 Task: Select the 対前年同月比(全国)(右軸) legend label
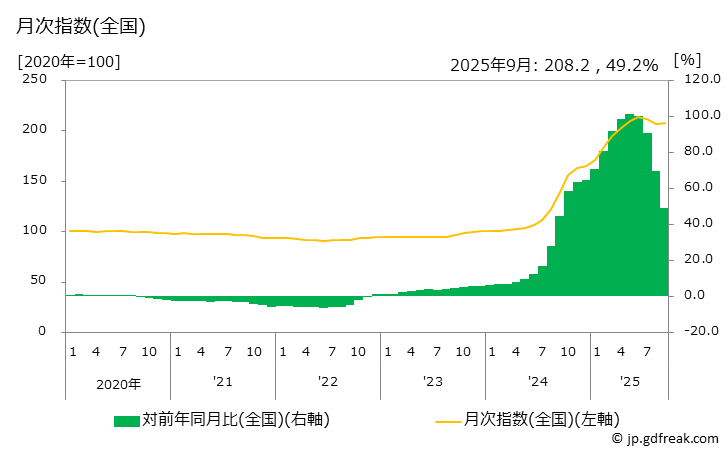(236, 420)
